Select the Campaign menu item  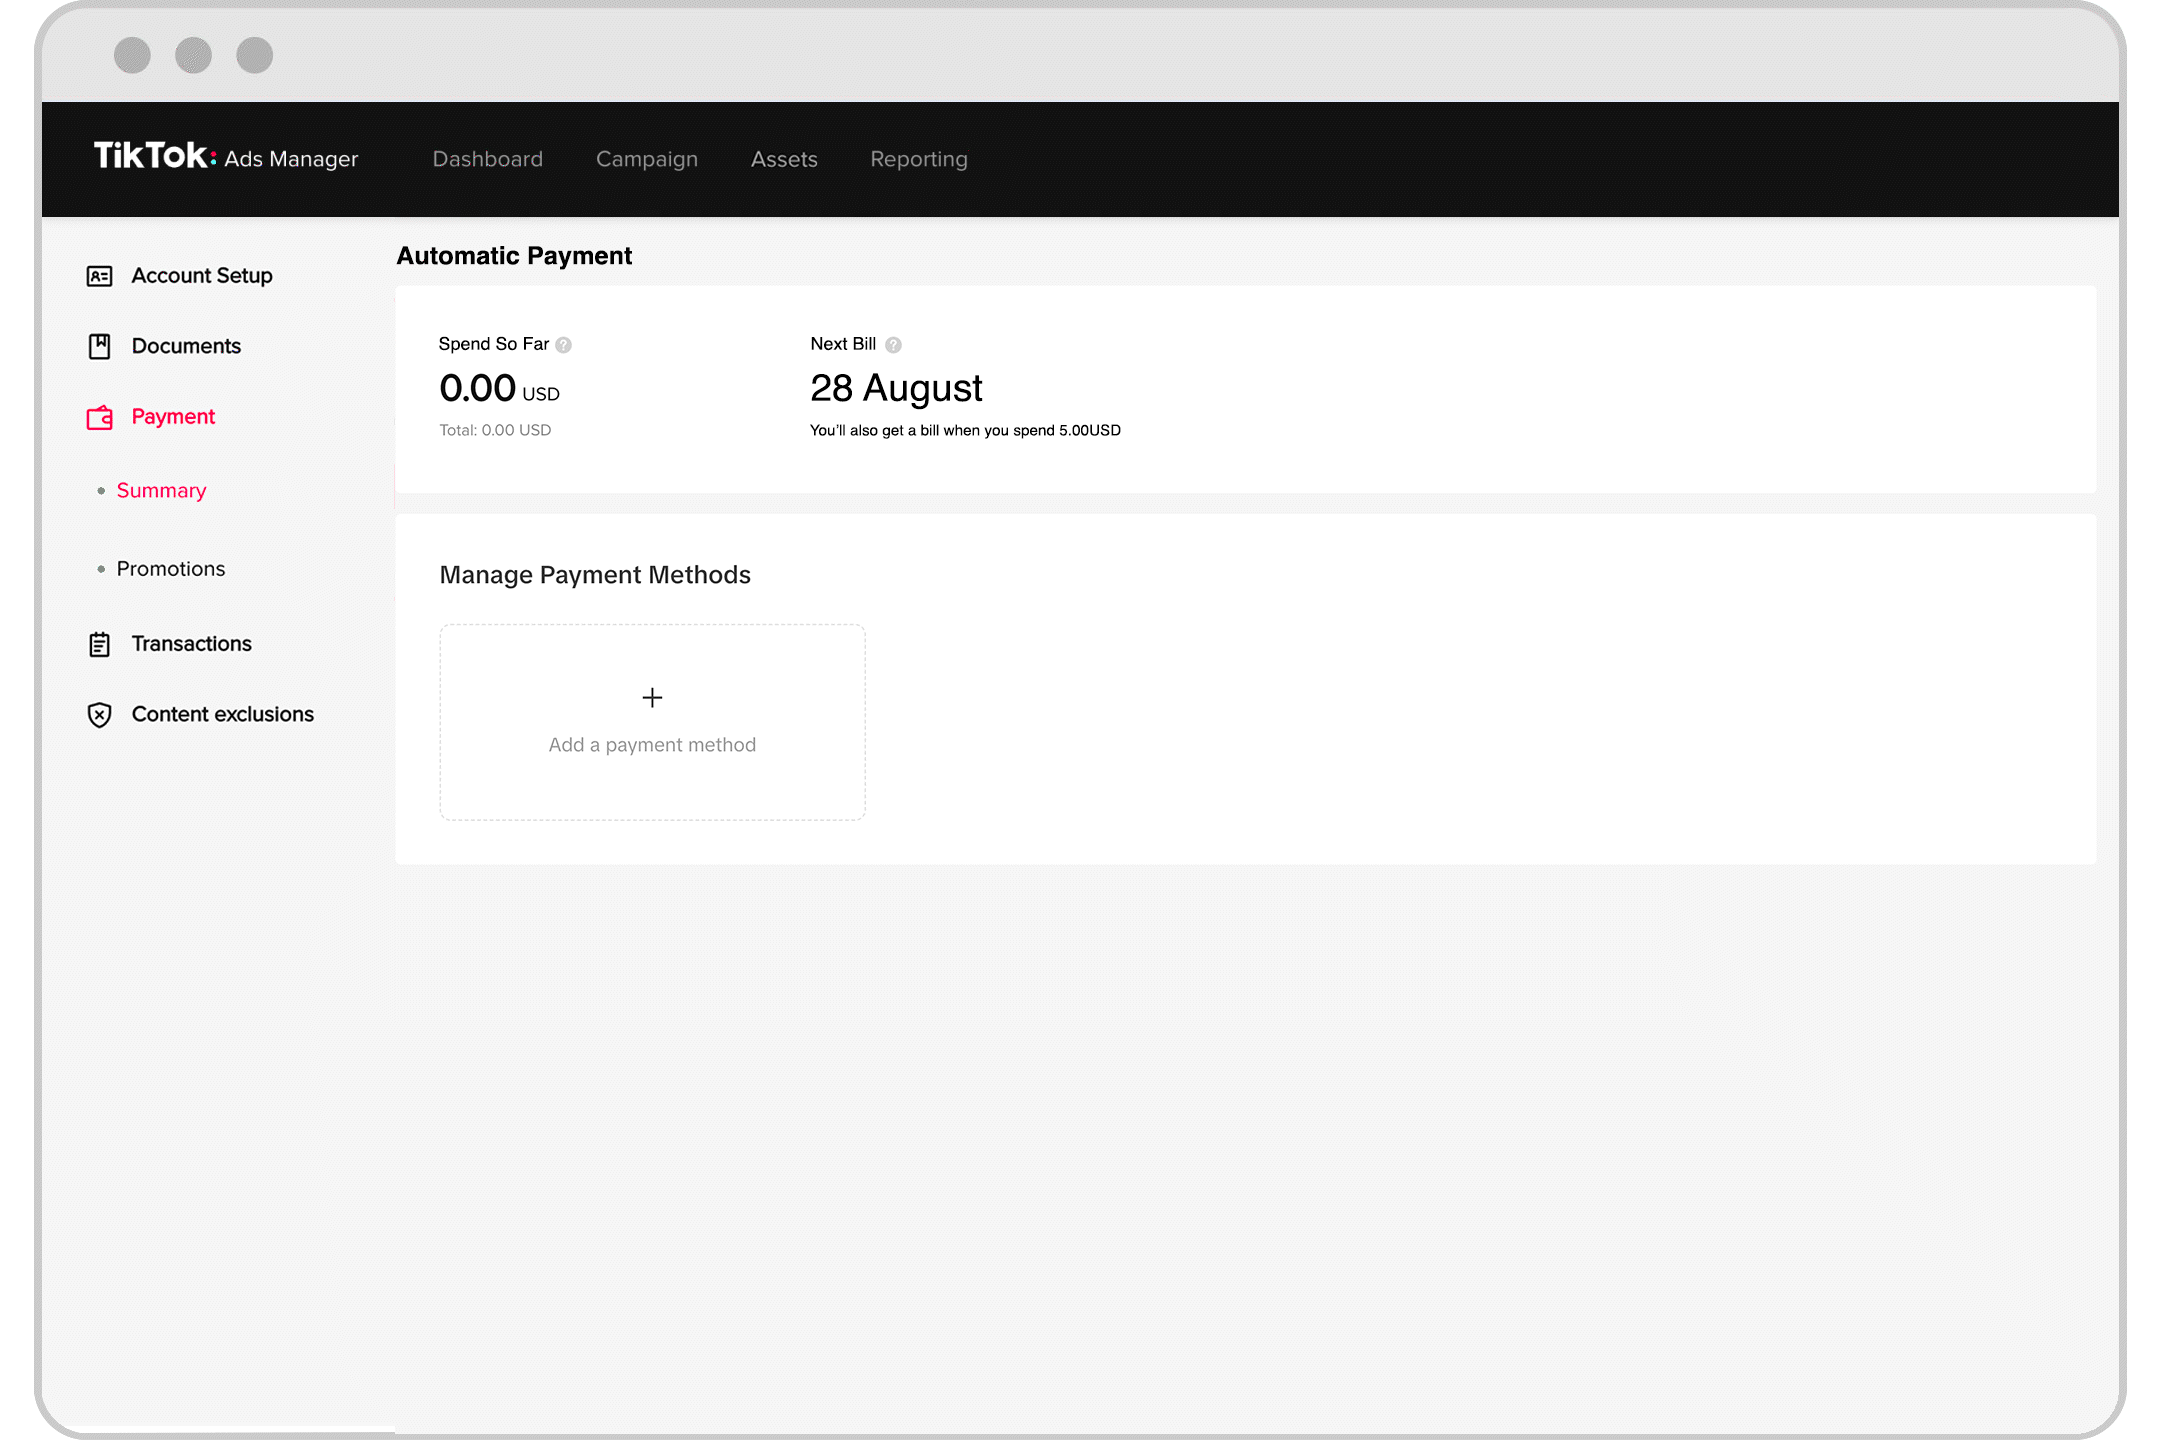pos(646,159)
